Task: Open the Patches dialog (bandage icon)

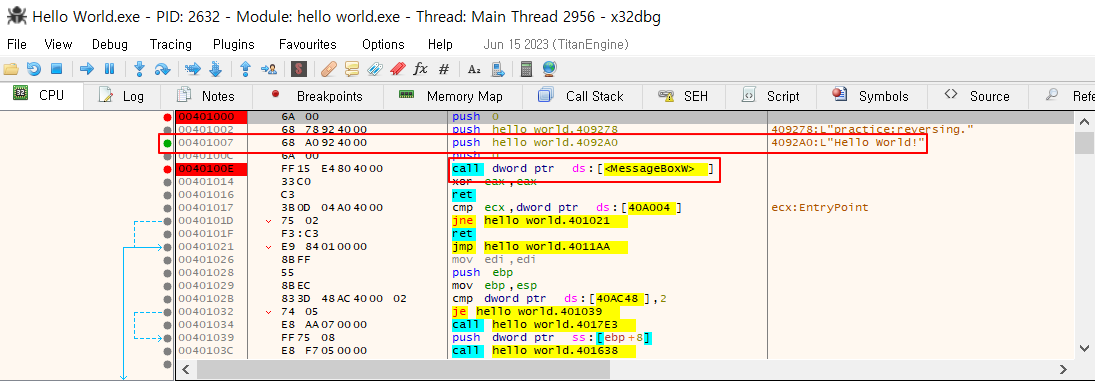Action: [x=329, y=69]
